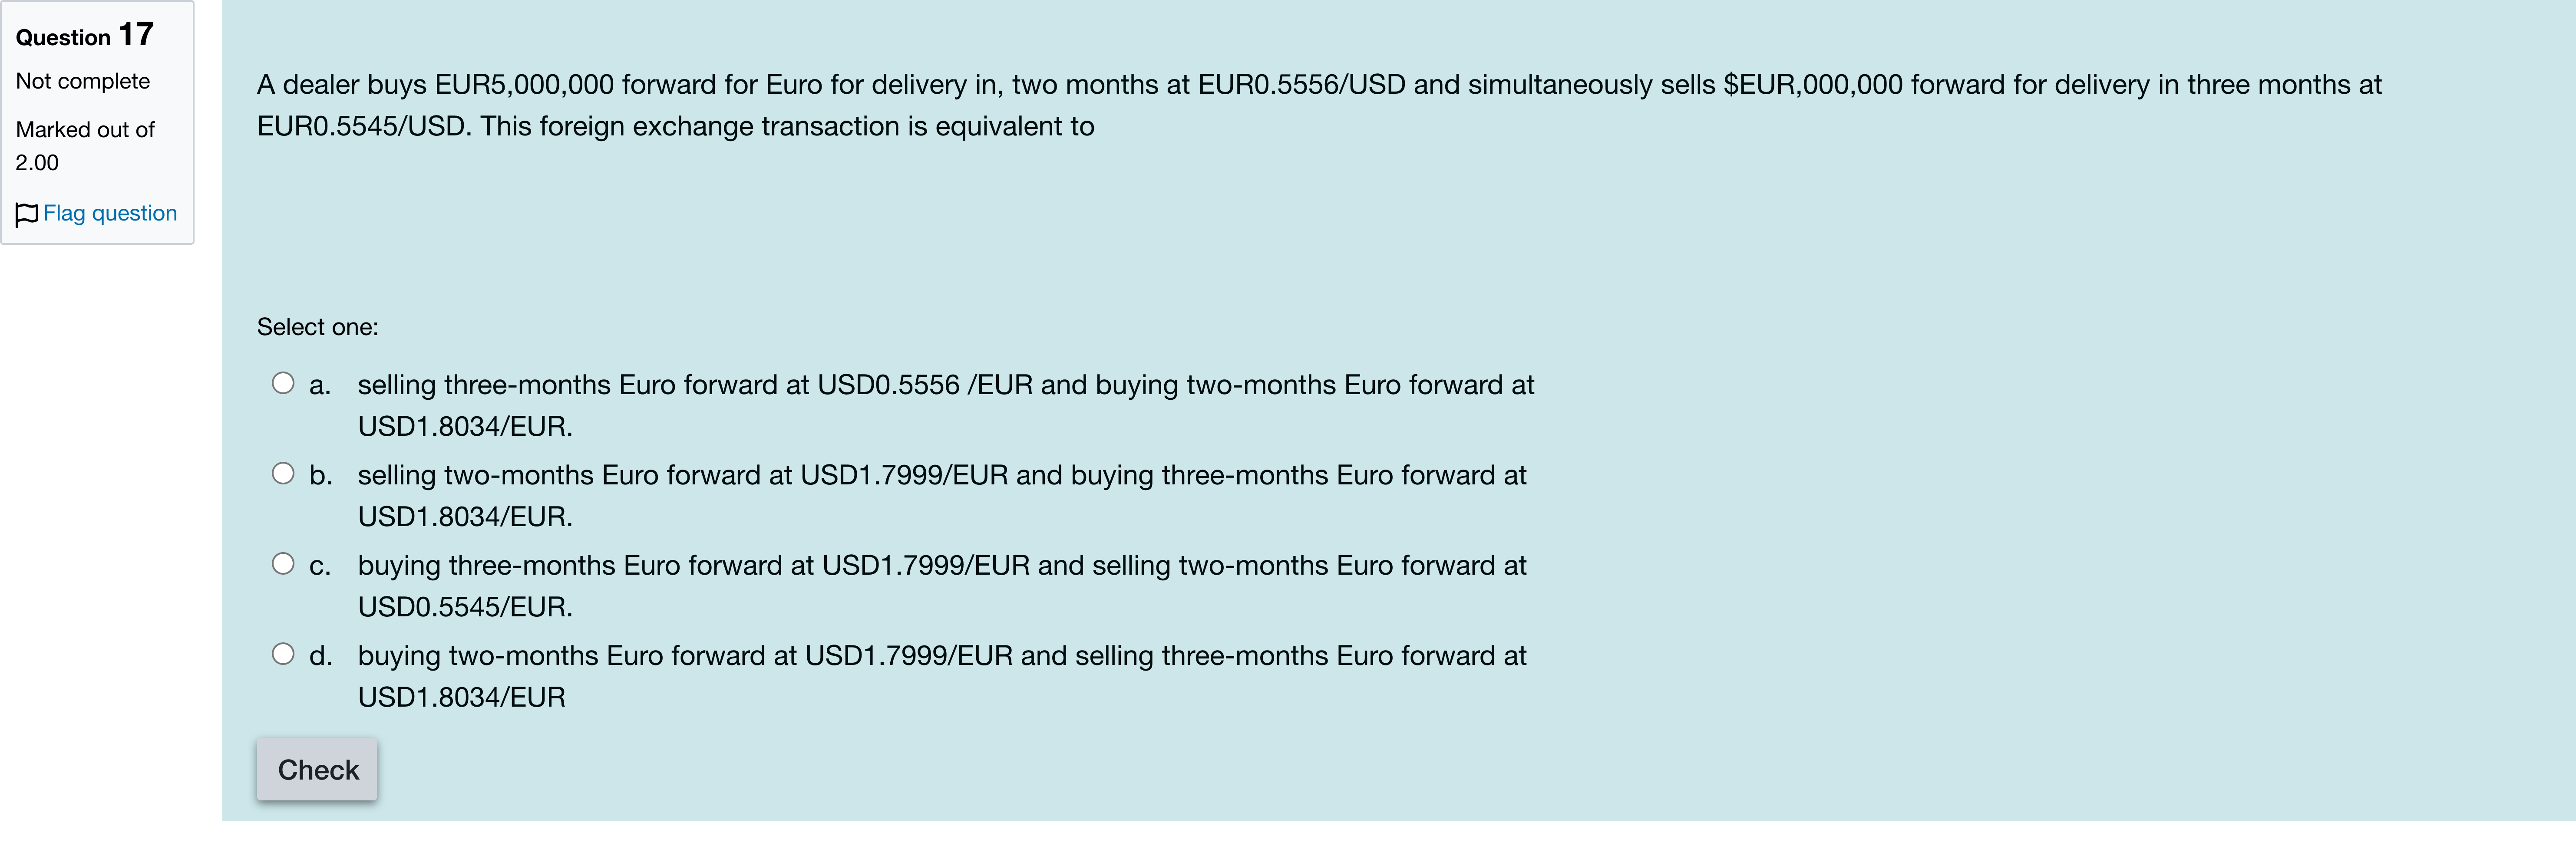Mark radio button for option d
This screenshot has width=2576, height=849.
pyautogui.click(x=283, y=654)
